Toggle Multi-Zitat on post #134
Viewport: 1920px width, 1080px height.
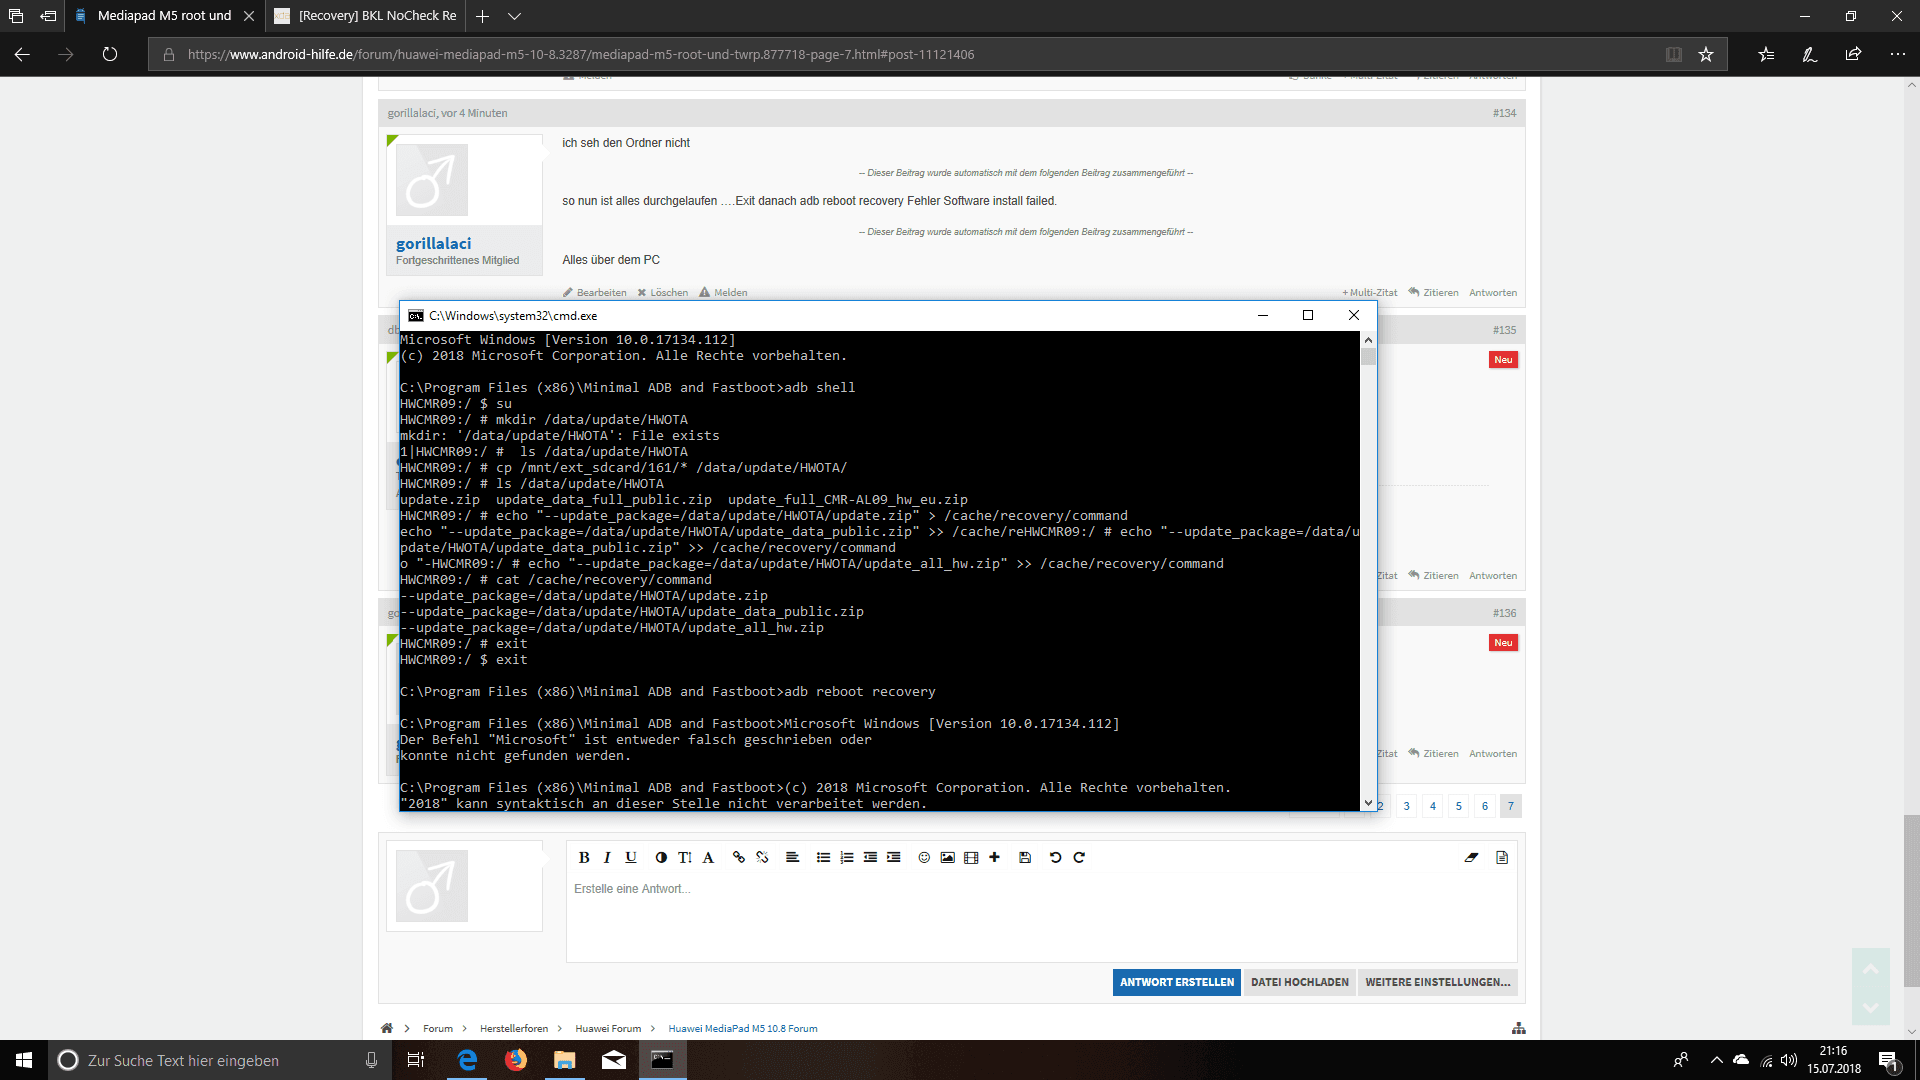[x=1369, y=293]
